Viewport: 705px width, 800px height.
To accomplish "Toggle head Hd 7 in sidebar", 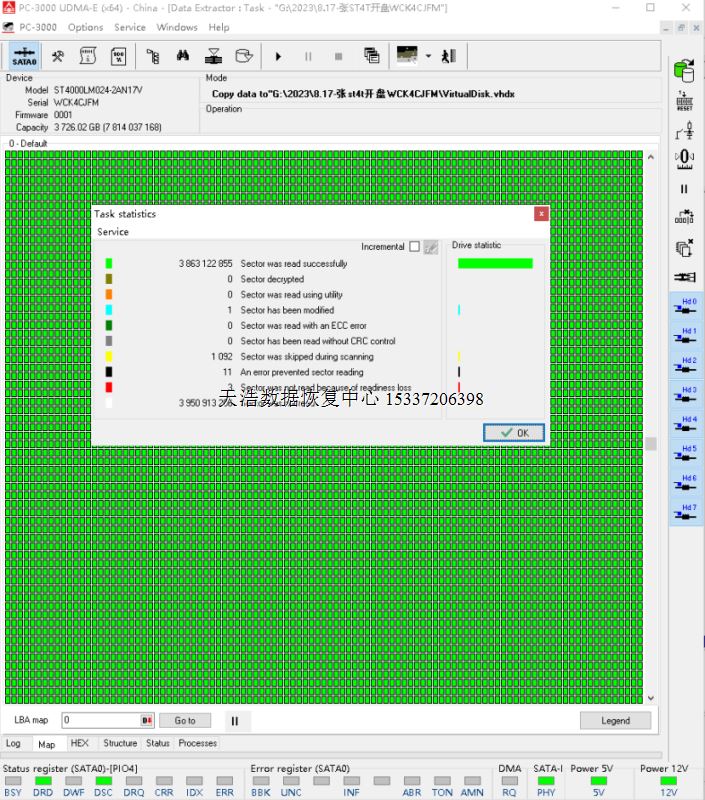I will click(x=684, y=513).
